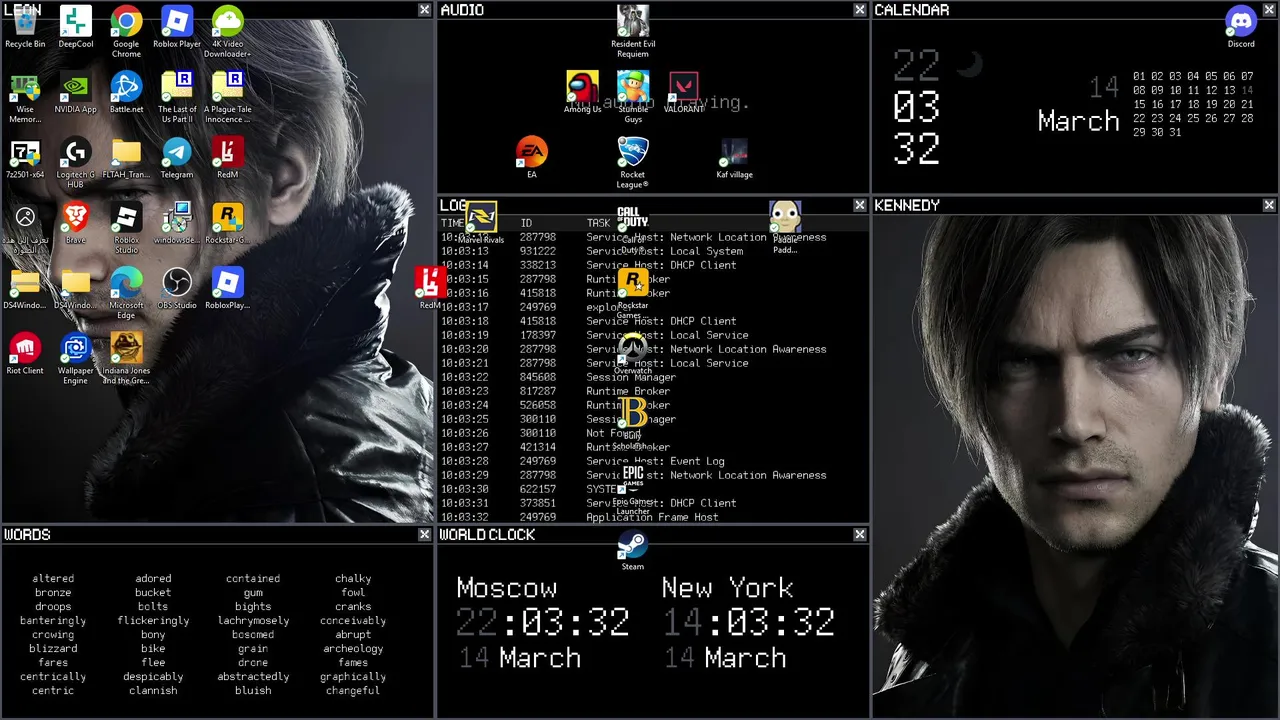
Task: Open Google Chrome from the desktop
Action: (126, 32)
